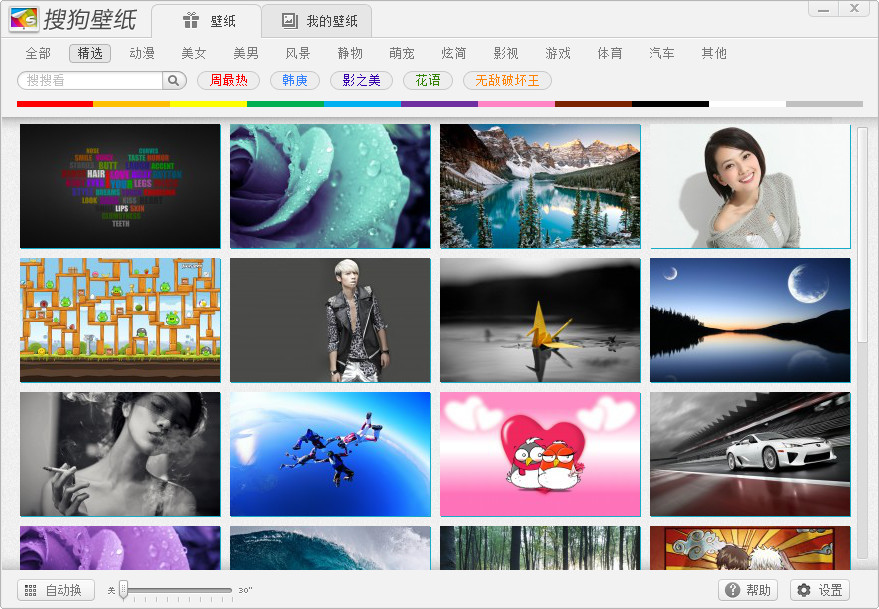The image size is (879, 609).
Task: Filter wallpapers by brown color
Action: coord(594,104)
